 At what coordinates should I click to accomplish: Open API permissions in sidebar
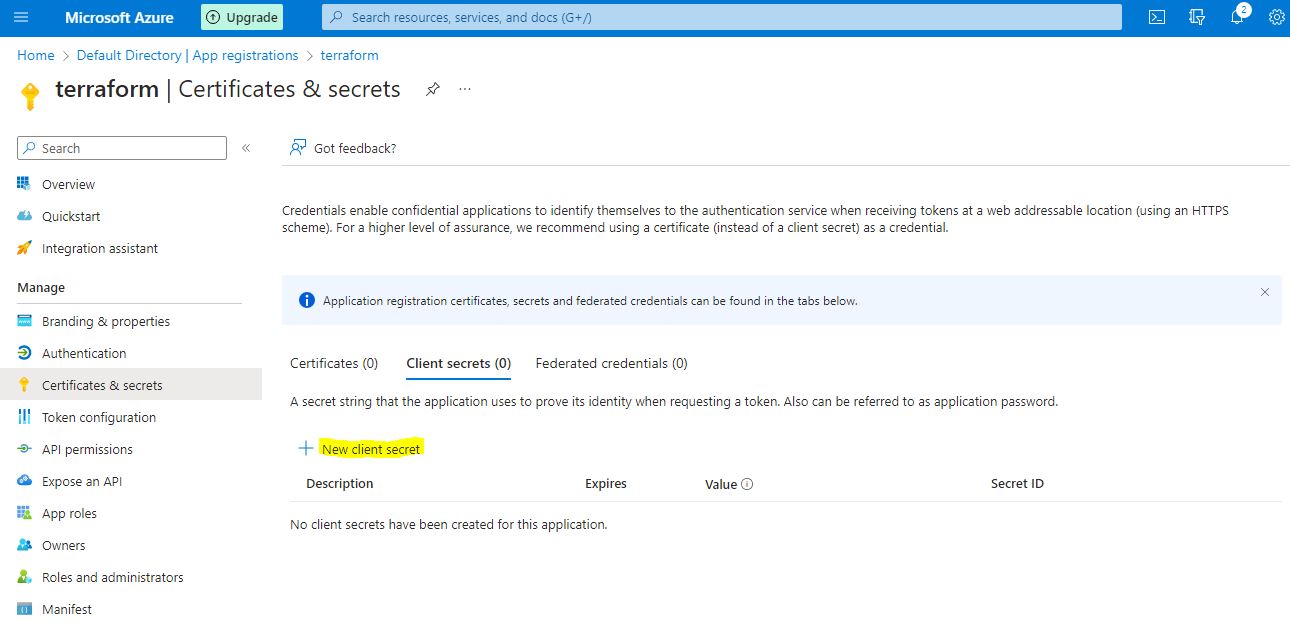(87, 449)
